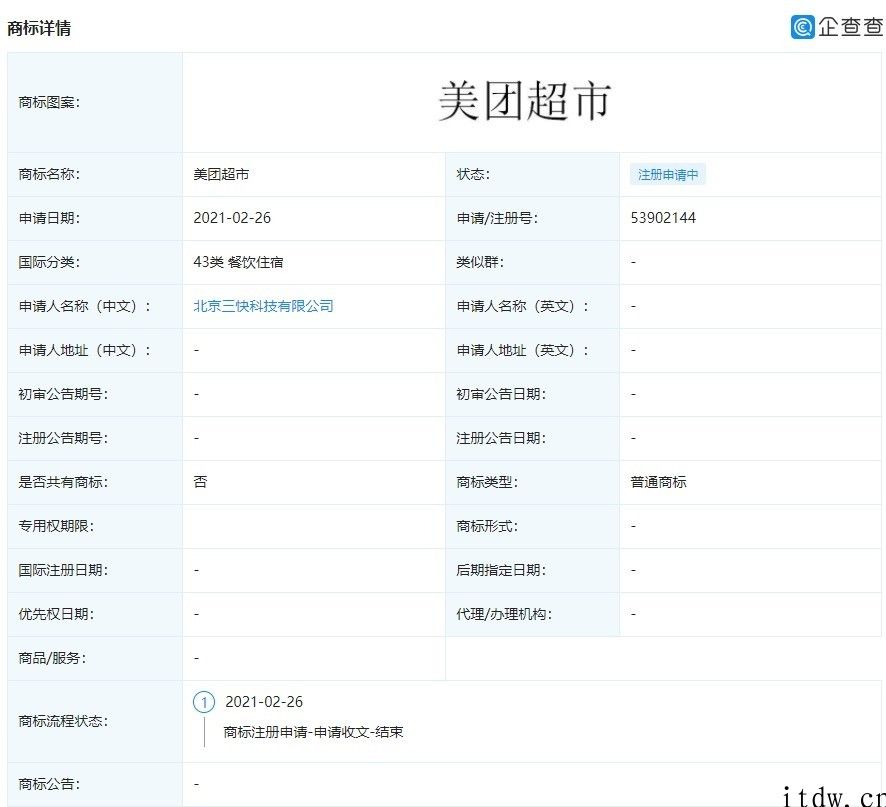Select the 商标详情 heading
886x807 pixels.
39,28
